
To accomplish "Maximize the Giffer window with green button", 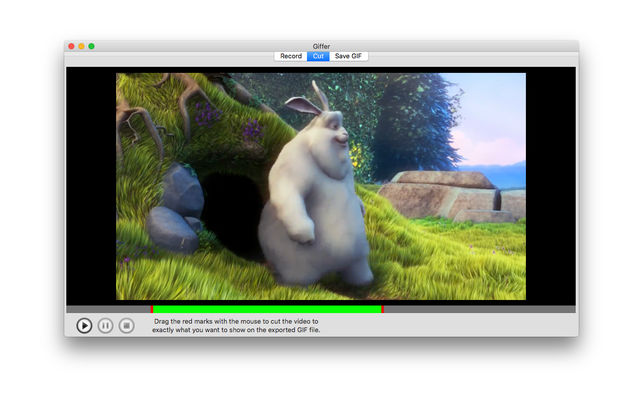I will click(91, 46).
